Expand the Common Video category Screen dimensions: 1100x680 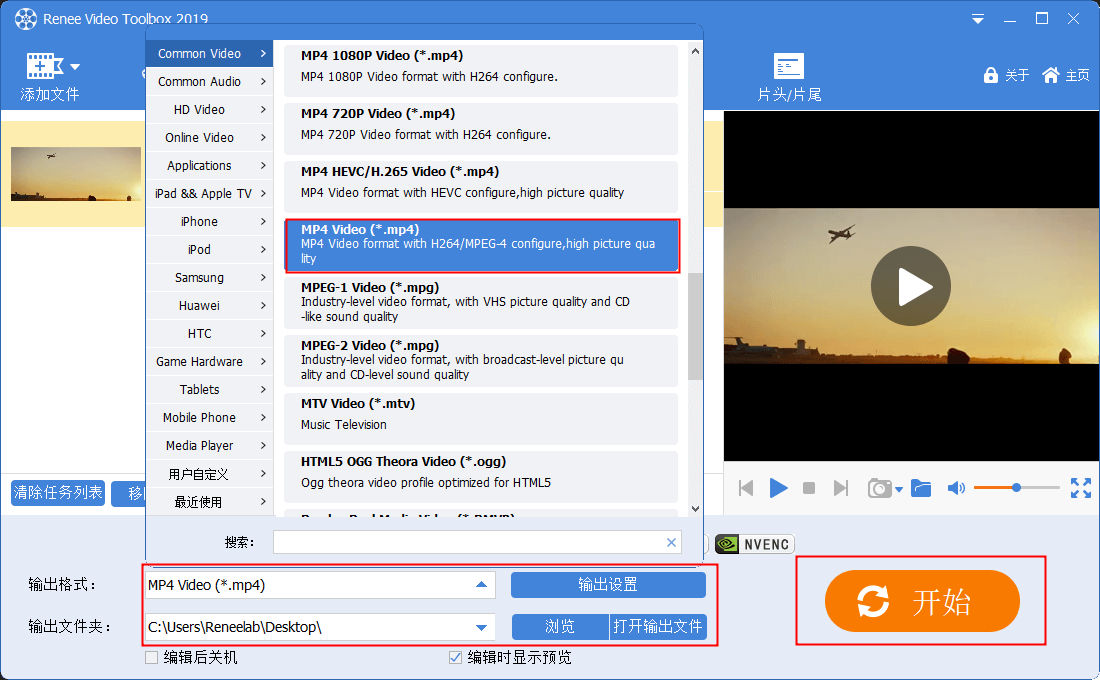pyautogui.click(x=210, y=53)
